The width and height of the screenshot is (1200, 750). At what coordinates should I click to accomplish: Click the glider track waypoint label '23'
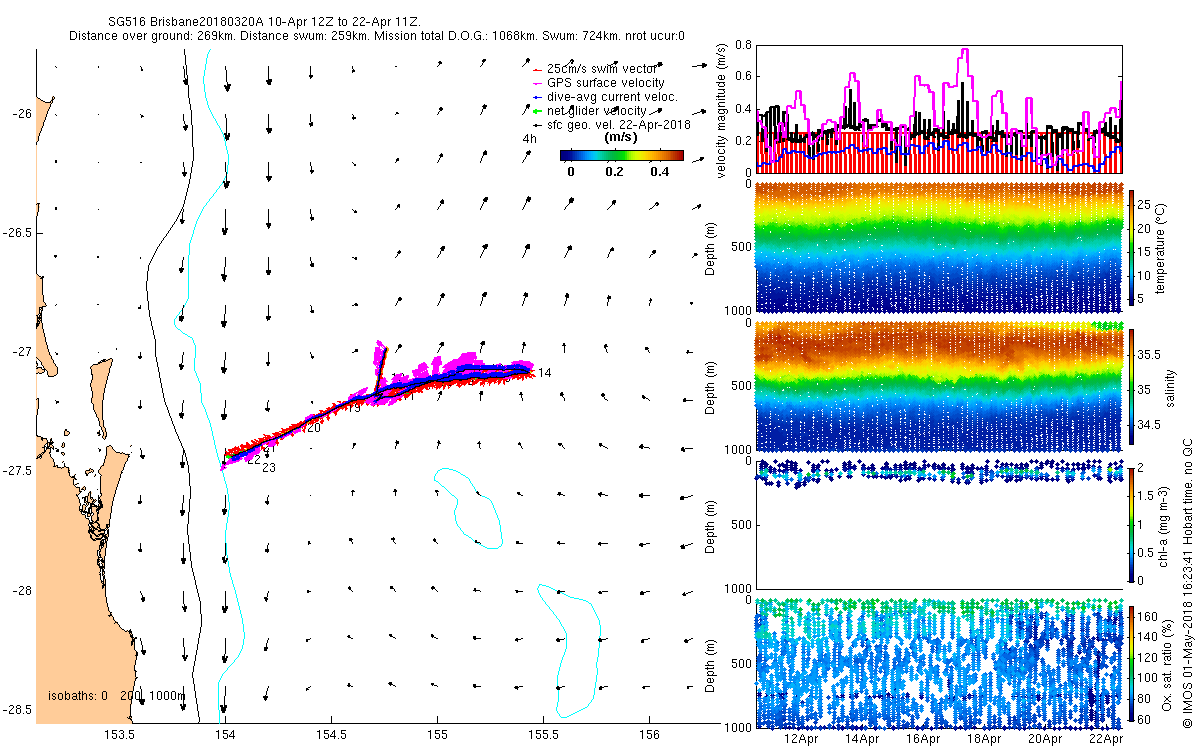point(269,468)
